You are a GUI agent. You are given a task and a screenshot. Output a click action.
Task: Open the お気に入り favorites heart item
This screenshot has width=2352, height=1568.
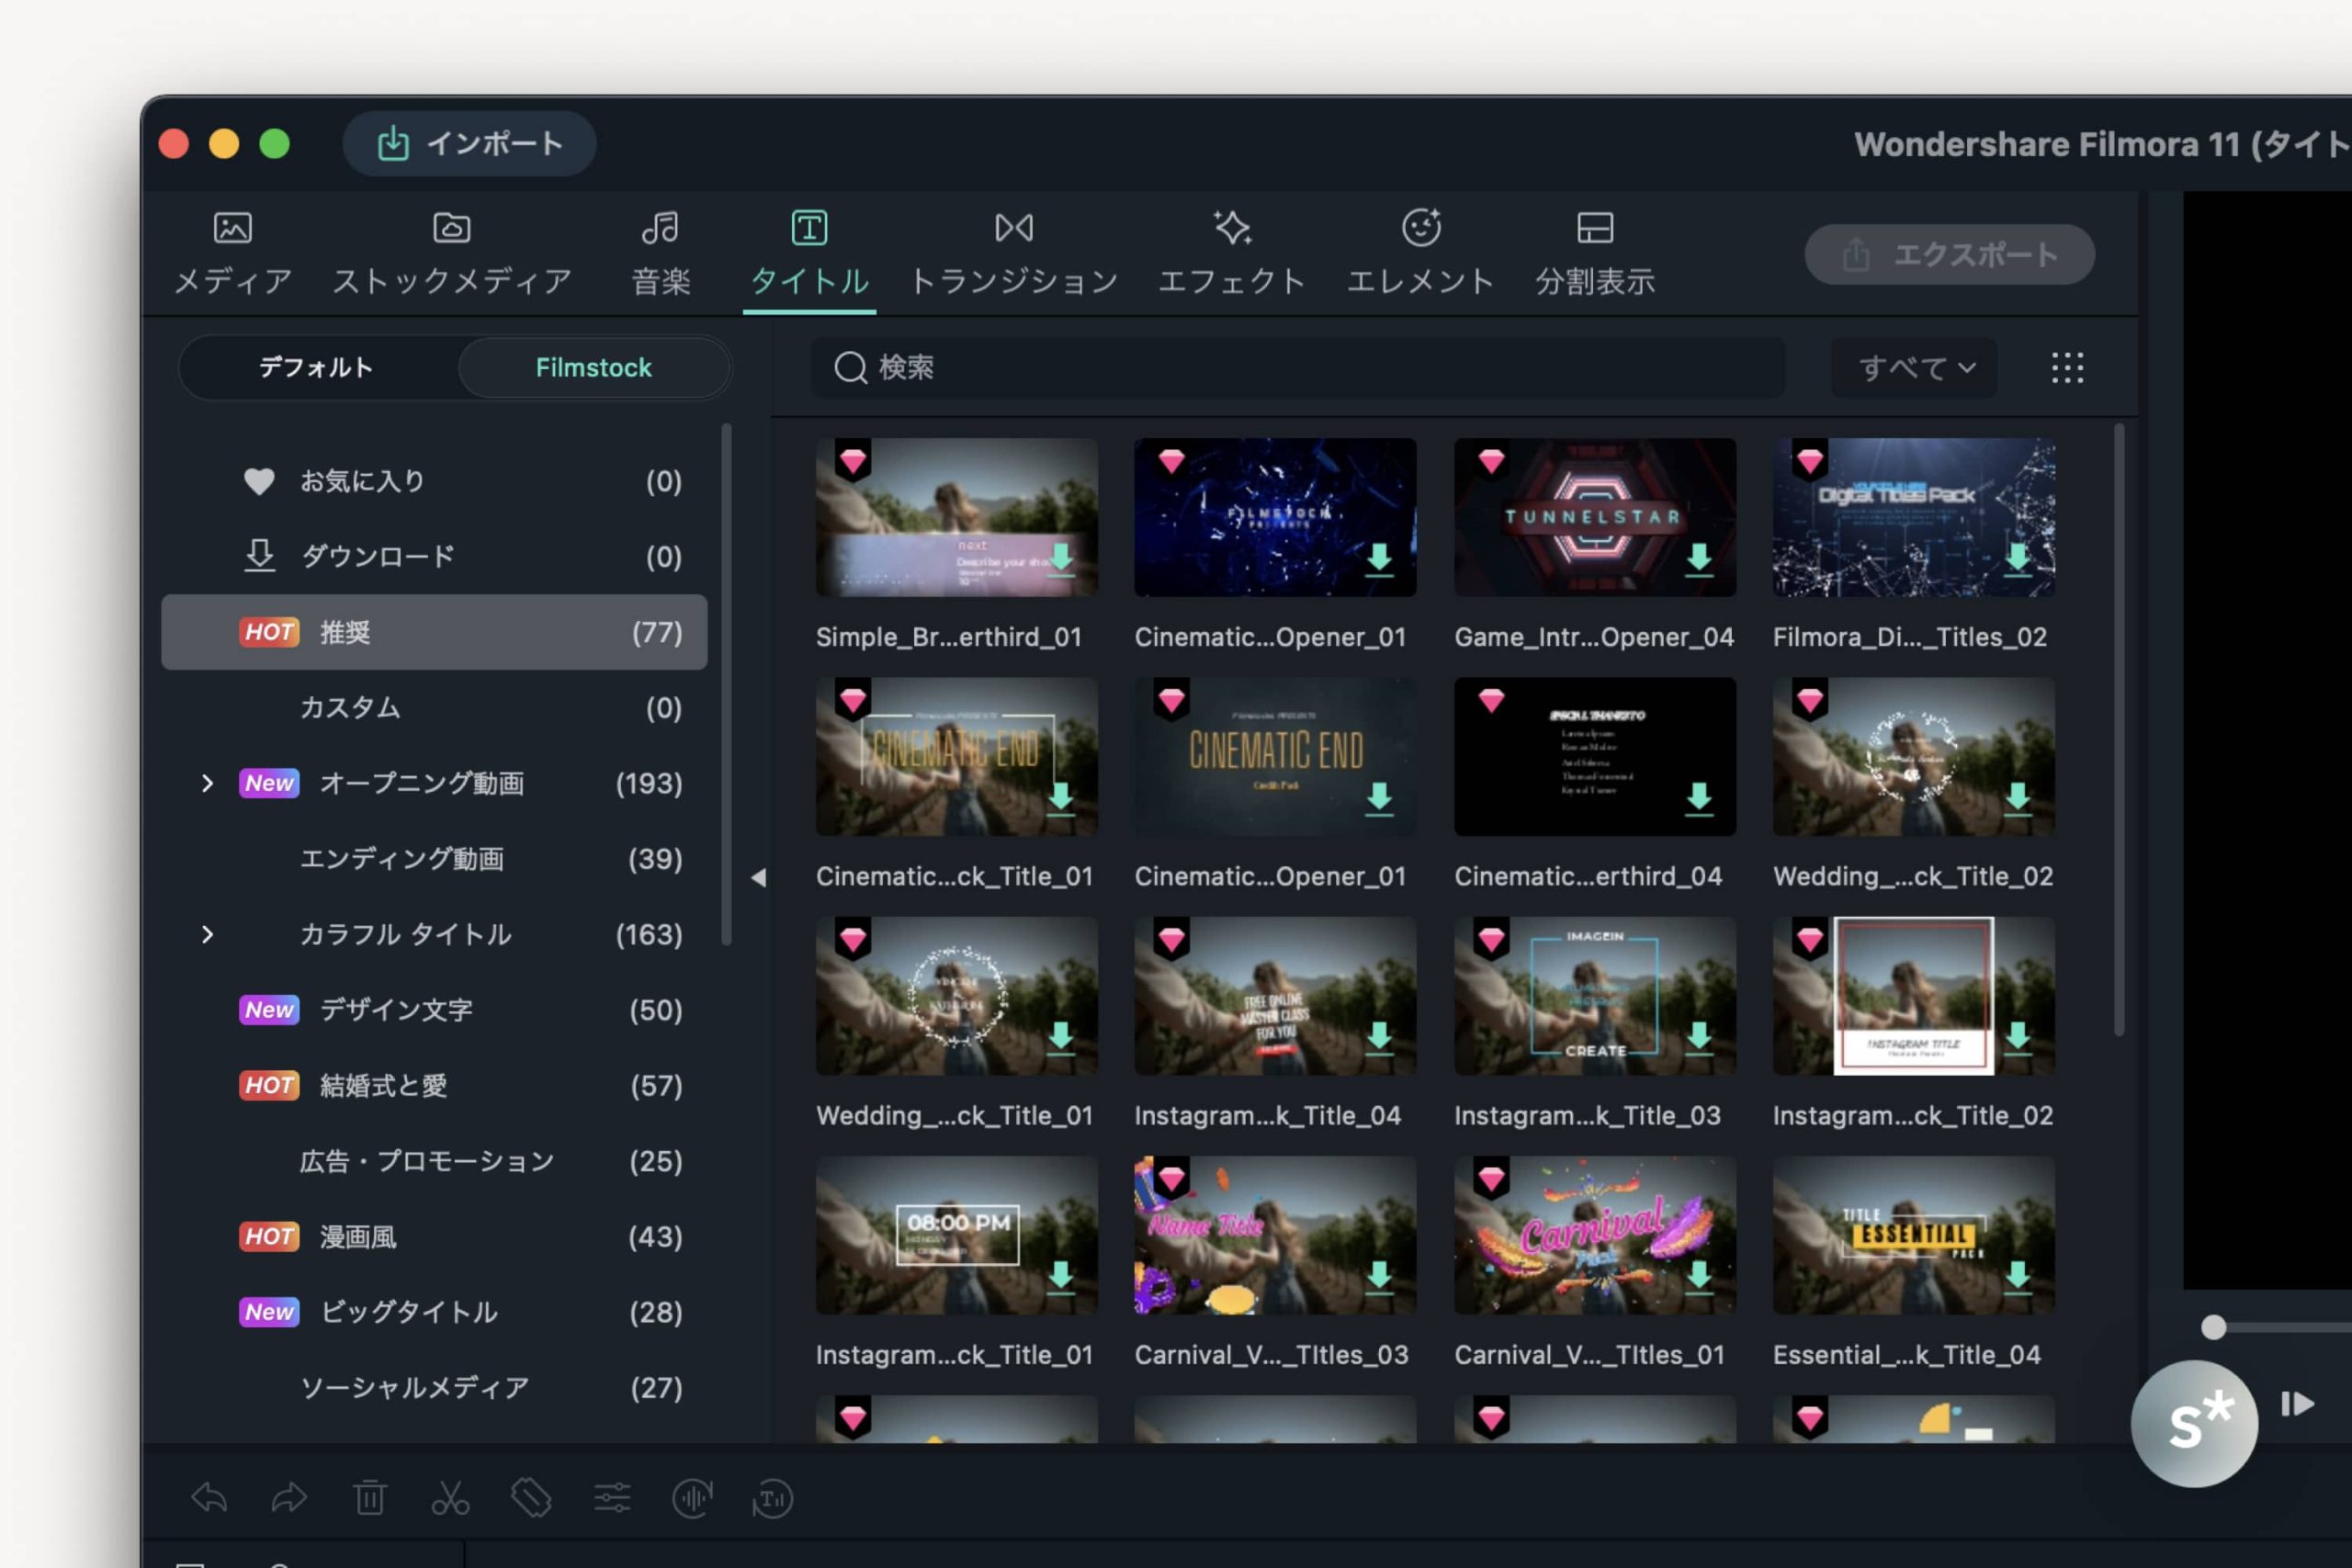click(x=434, y=481)
